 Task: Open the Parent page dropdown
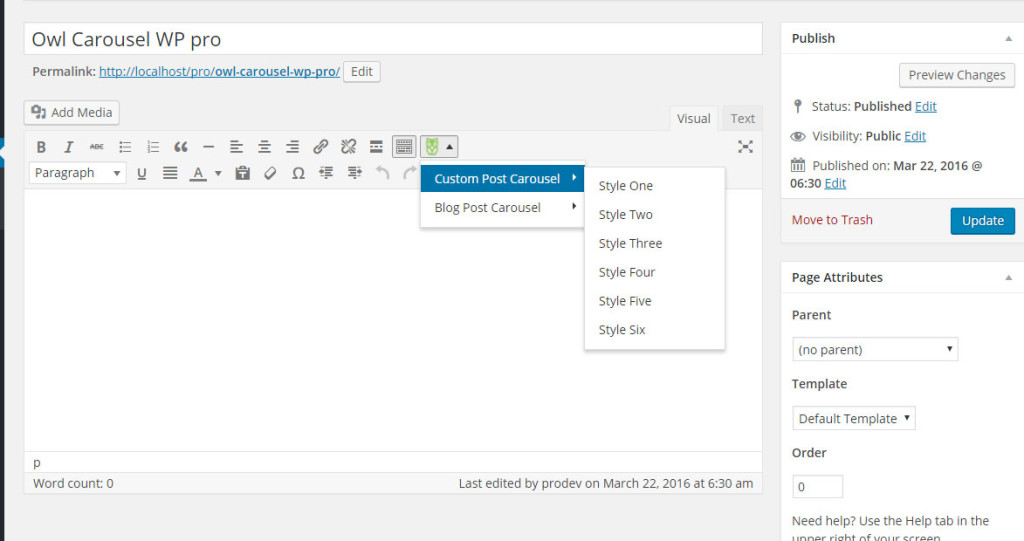pyautogui.click(x=875, y=350)
